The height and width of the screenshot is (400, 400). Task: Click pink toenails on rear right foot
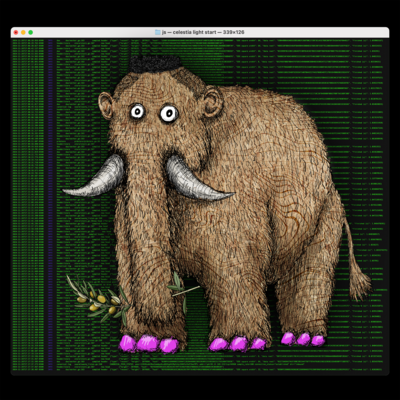(303, 339)
